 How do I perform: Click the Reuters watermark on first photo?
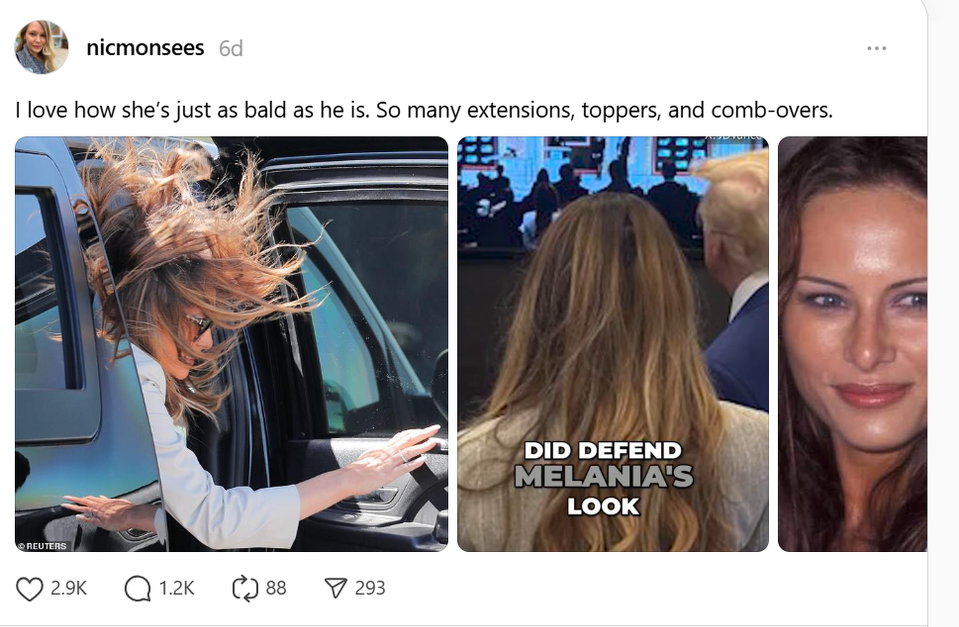point(42,546)
